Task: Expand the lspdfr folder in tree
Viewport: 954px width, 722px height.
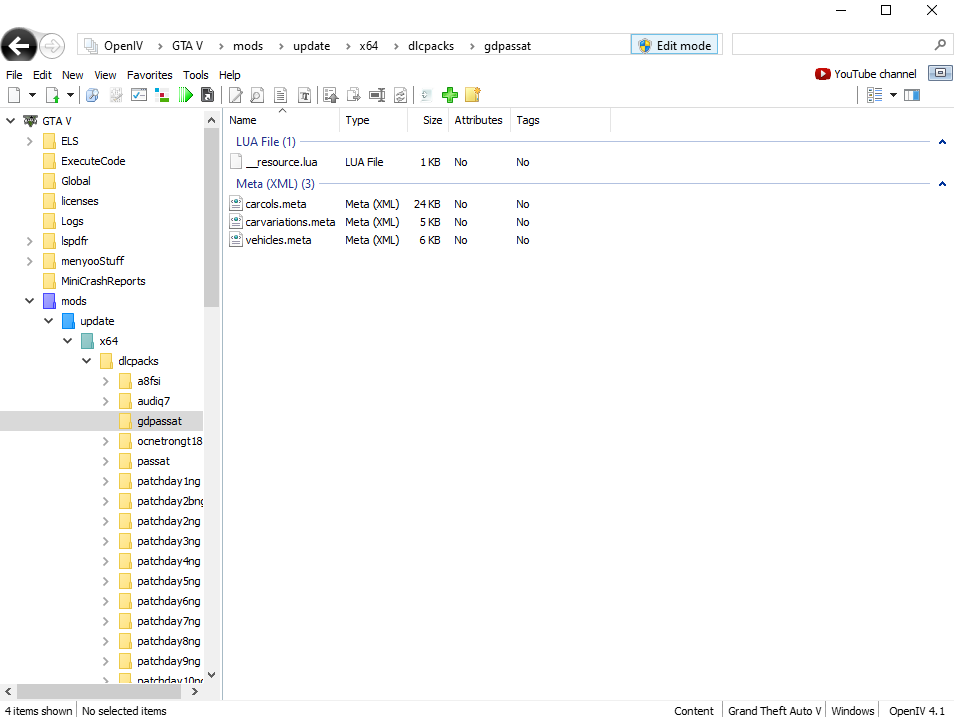Action: click(29, 241)
